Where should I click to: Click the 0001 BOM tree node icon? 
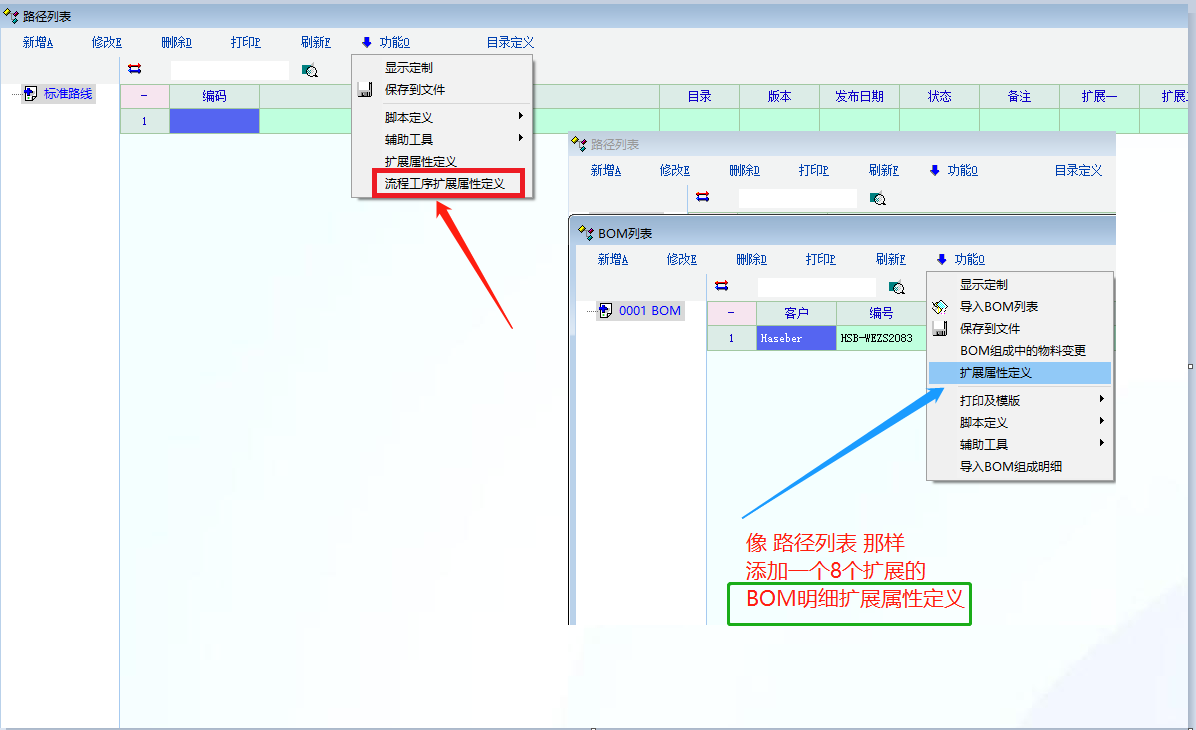[x=605, y=311]
